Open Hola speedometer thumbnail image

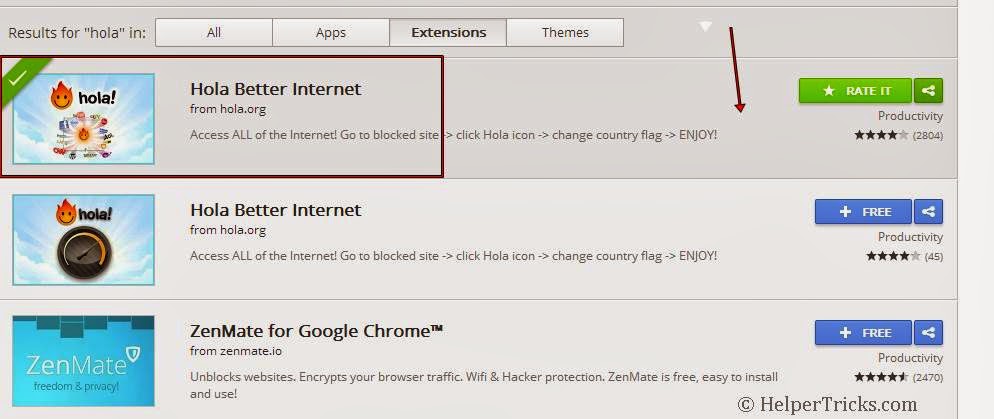[x=84, y=240]
